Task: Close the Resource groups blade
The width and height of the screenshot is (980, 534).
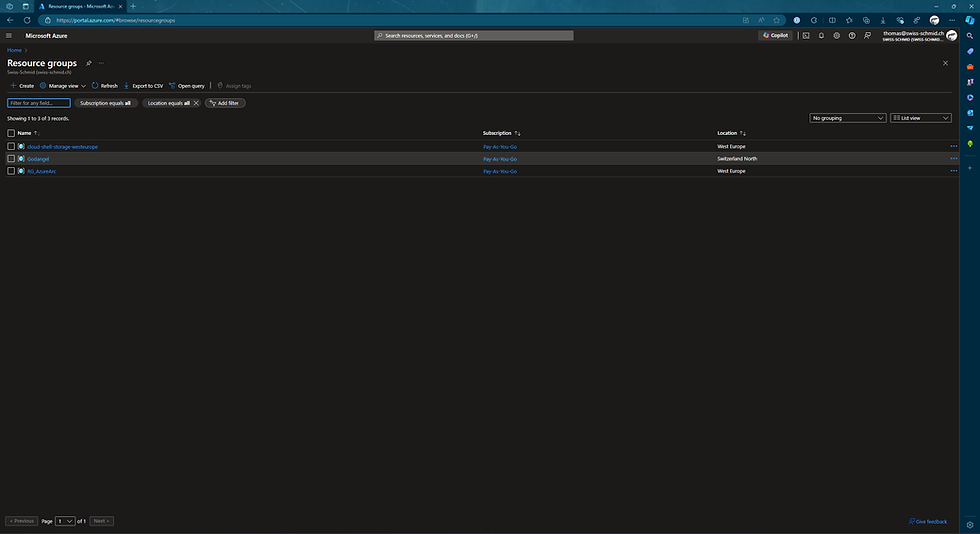Action: pyautogui.click(x=945, y=63)
